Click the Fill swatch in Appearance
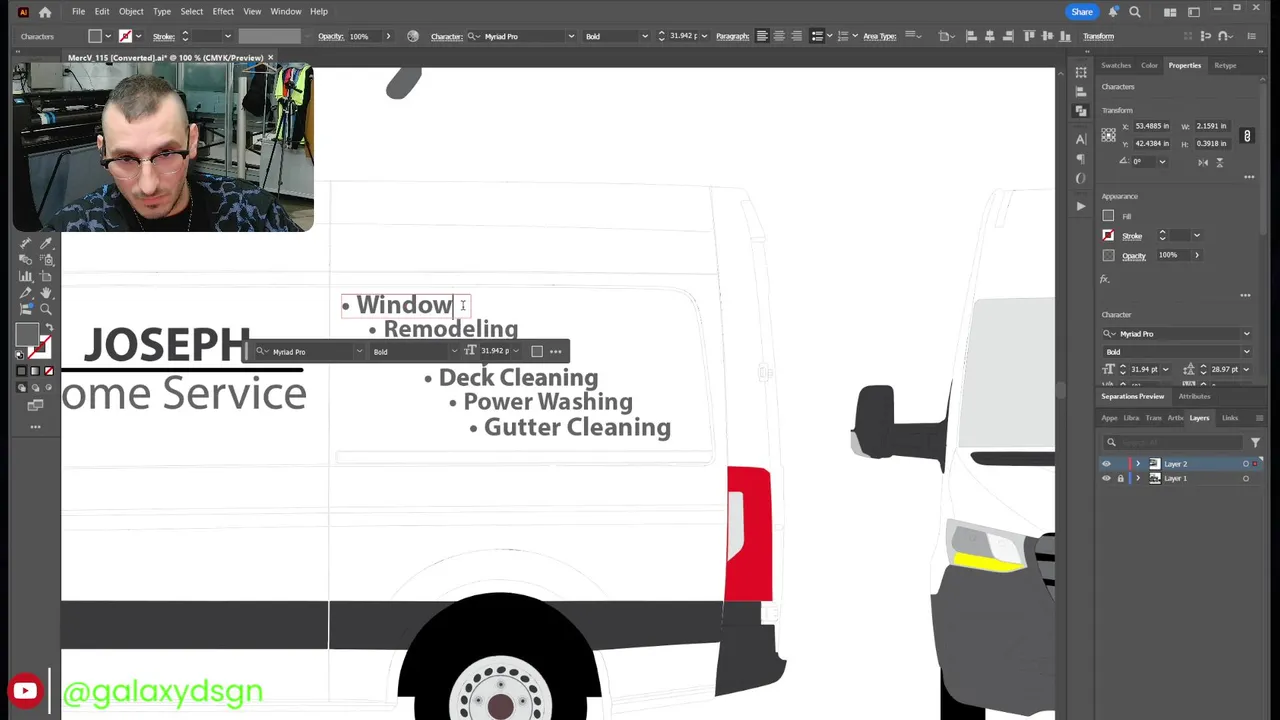Image resolution: width=1280 pixels, height=720 pixels. pos(1108,216)
